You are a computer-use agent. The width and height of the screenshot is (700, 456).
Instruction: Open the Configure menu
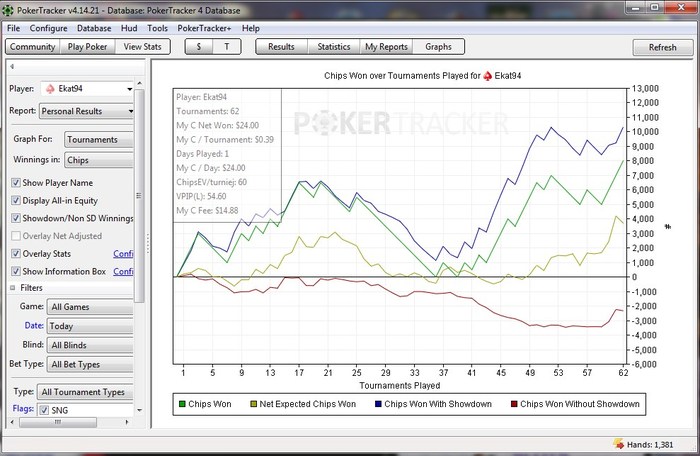(x=49, y=28)
